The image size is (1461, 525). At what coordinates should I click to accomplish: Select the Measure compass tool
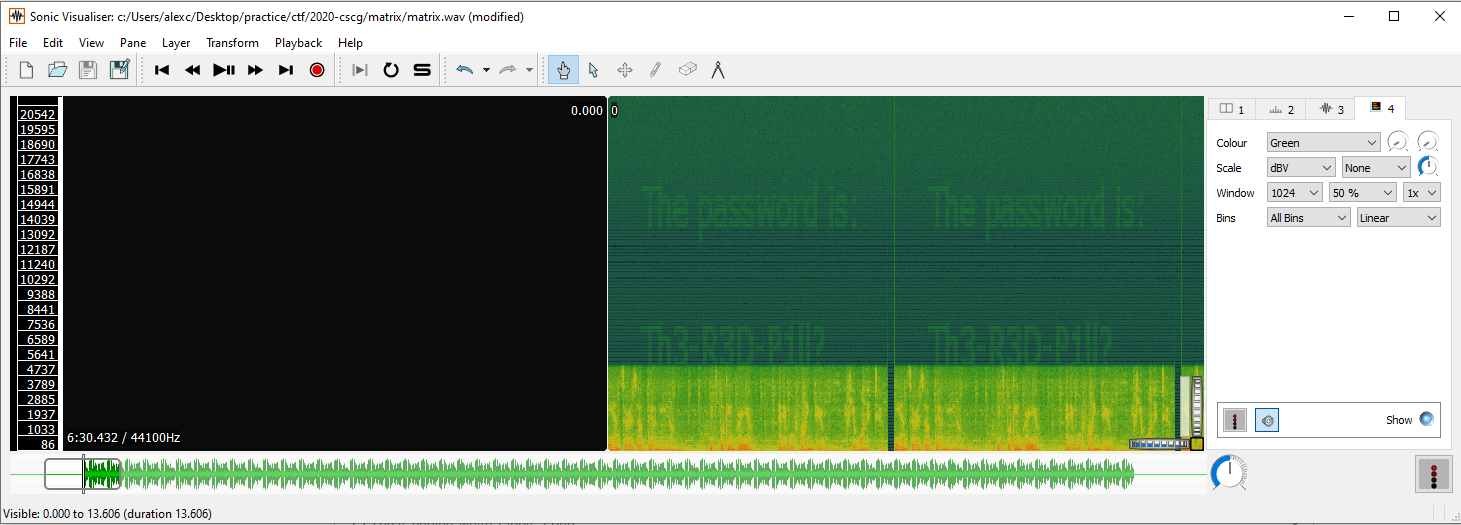717,70
